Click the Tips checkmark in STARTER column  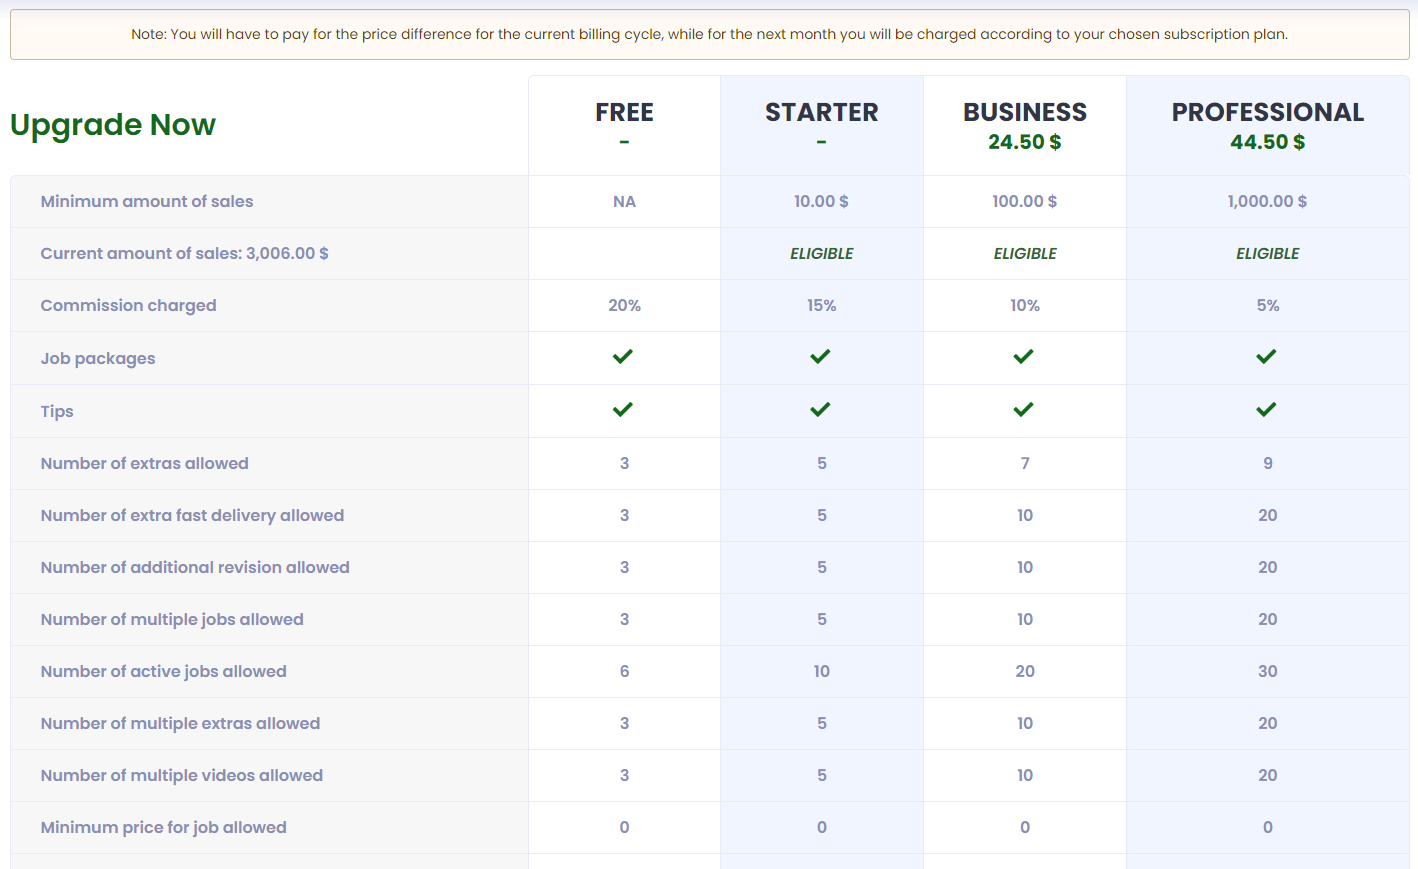[821, 410]
